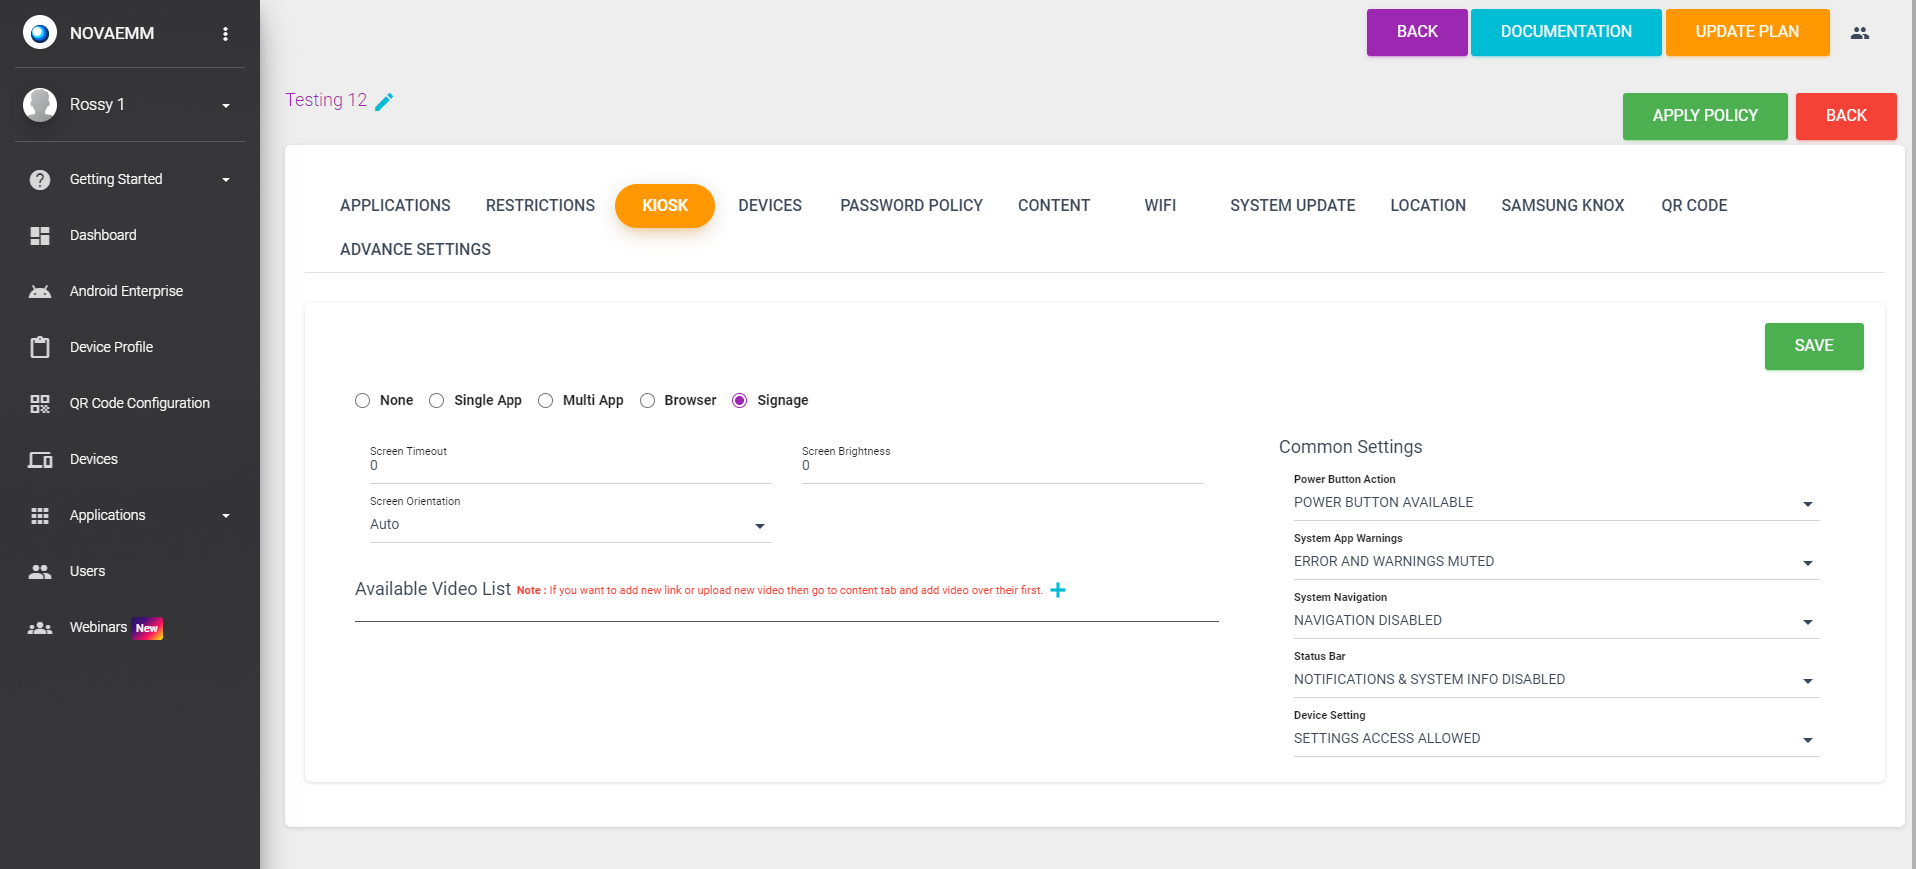Go to the PASSWORD POLICY tab

(911, 206)
